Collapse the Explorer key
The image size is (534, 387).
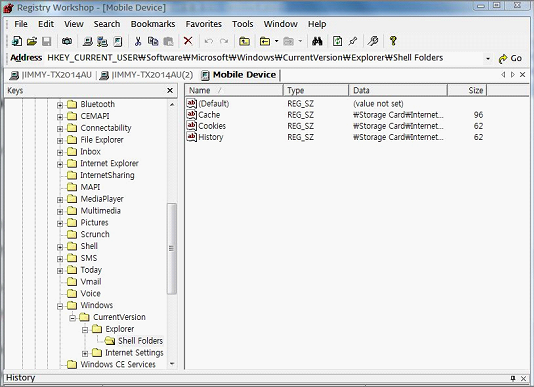point(85,330)
